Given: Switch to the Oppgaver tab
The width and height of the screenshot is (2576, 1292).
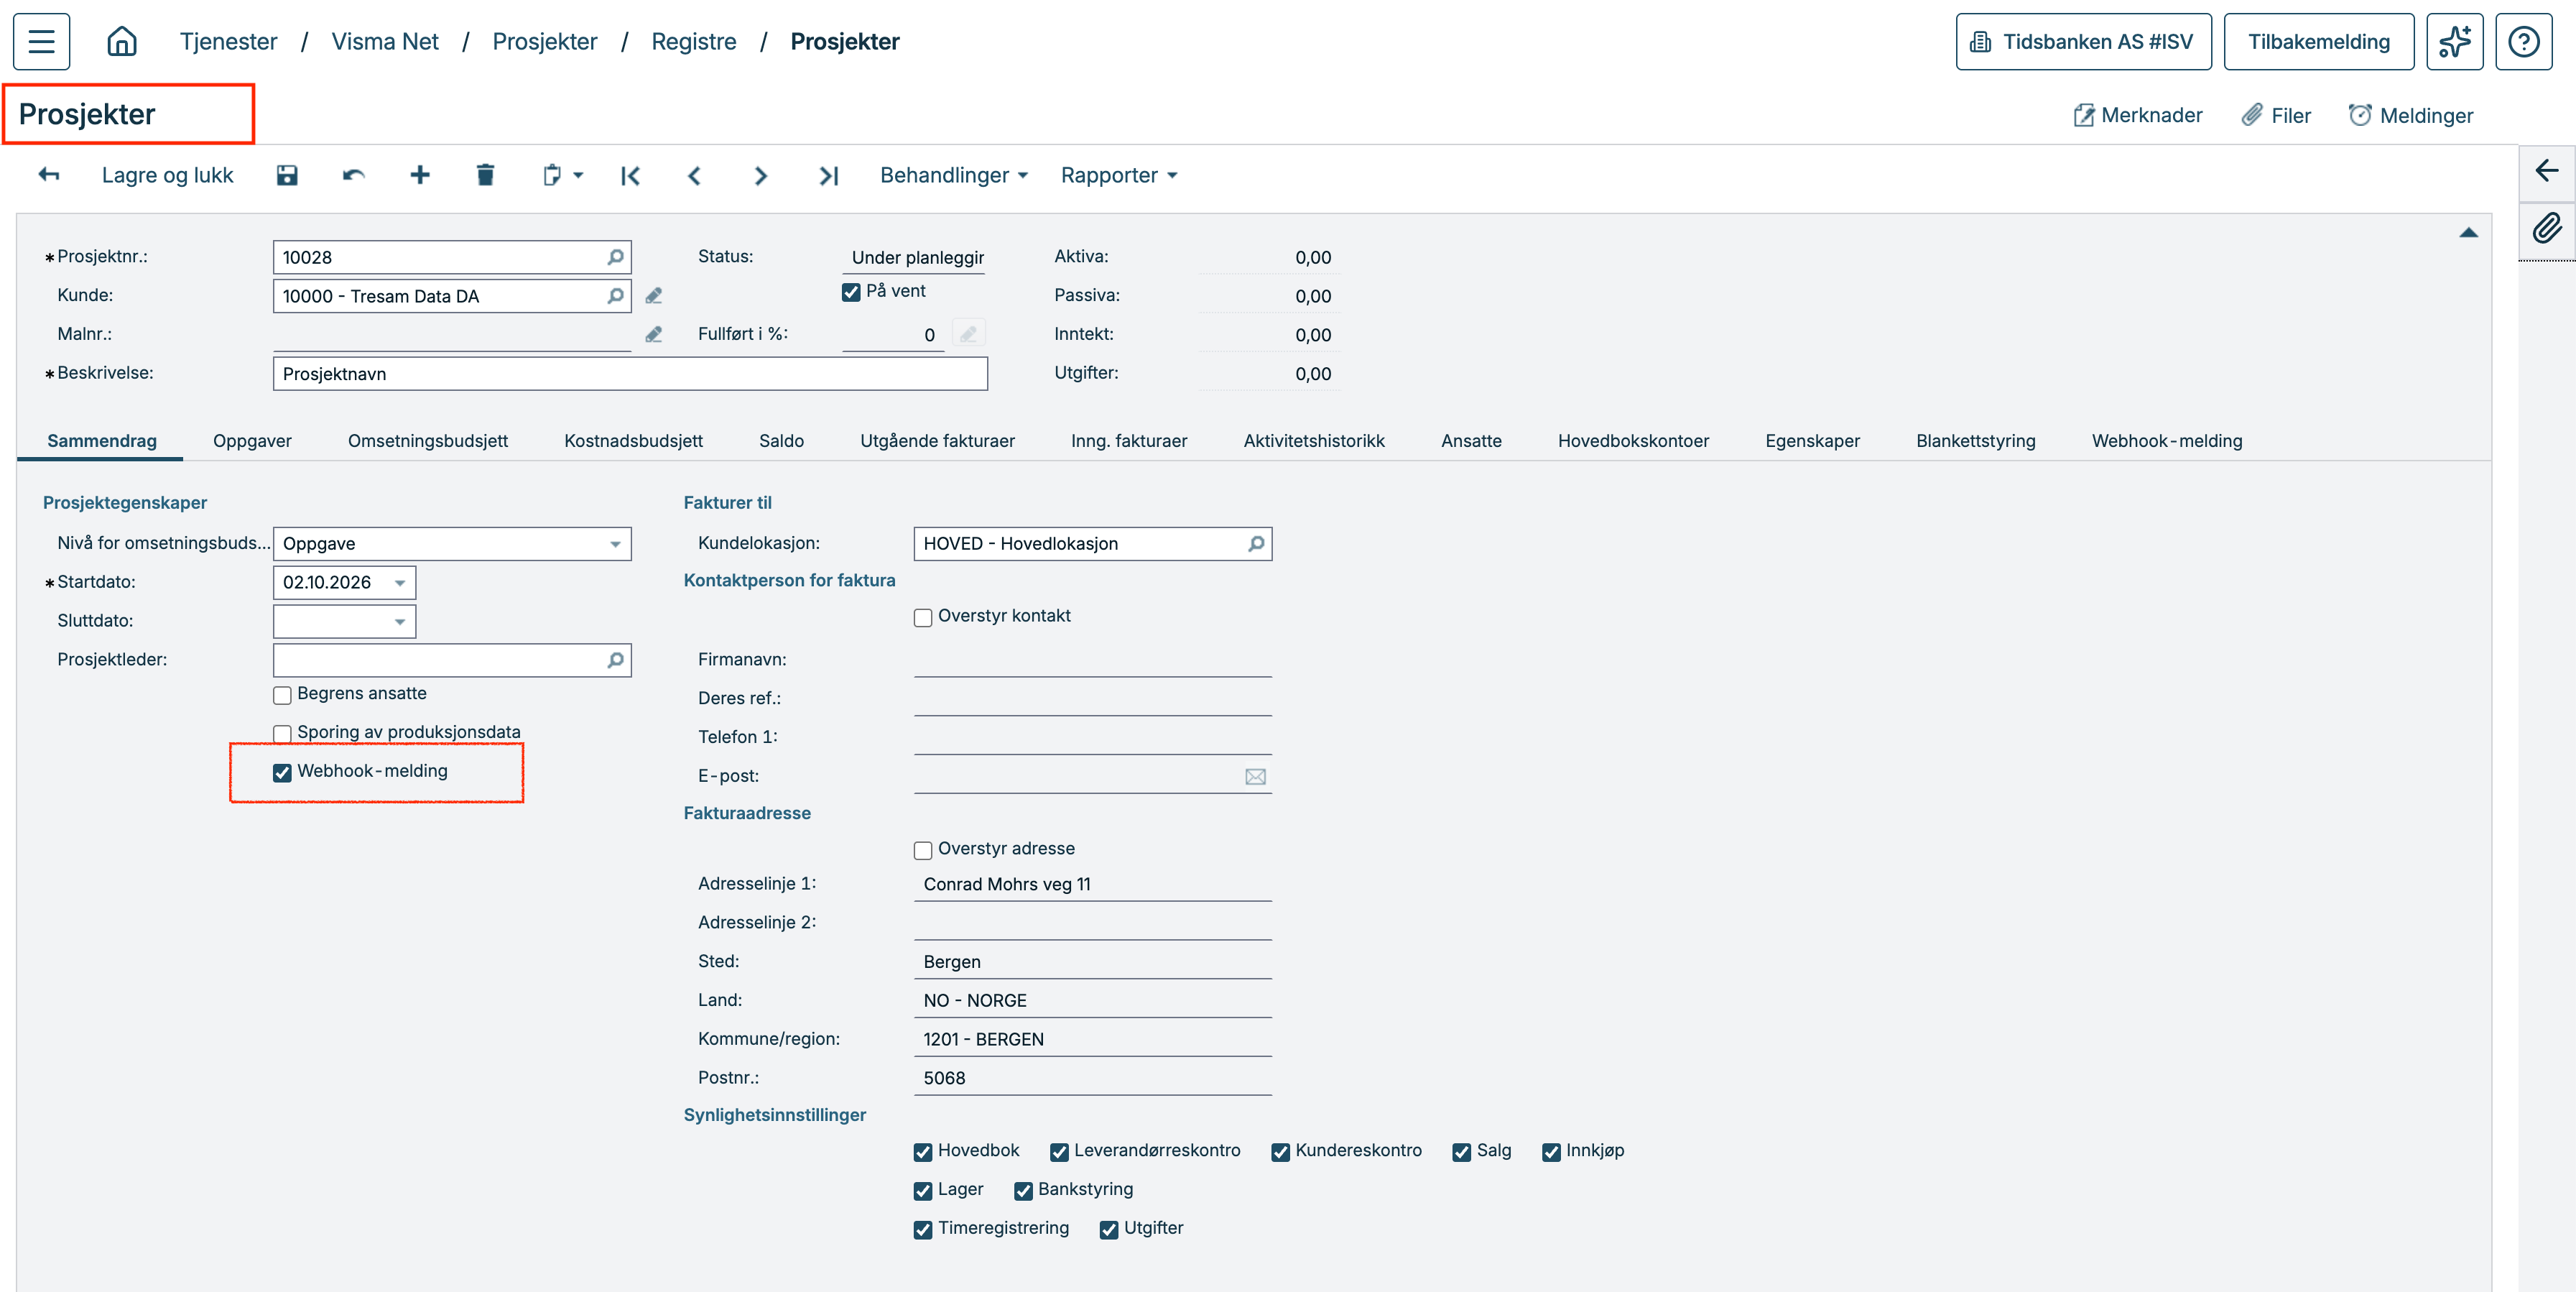Looking at the screenshot, I should [252, 441].
